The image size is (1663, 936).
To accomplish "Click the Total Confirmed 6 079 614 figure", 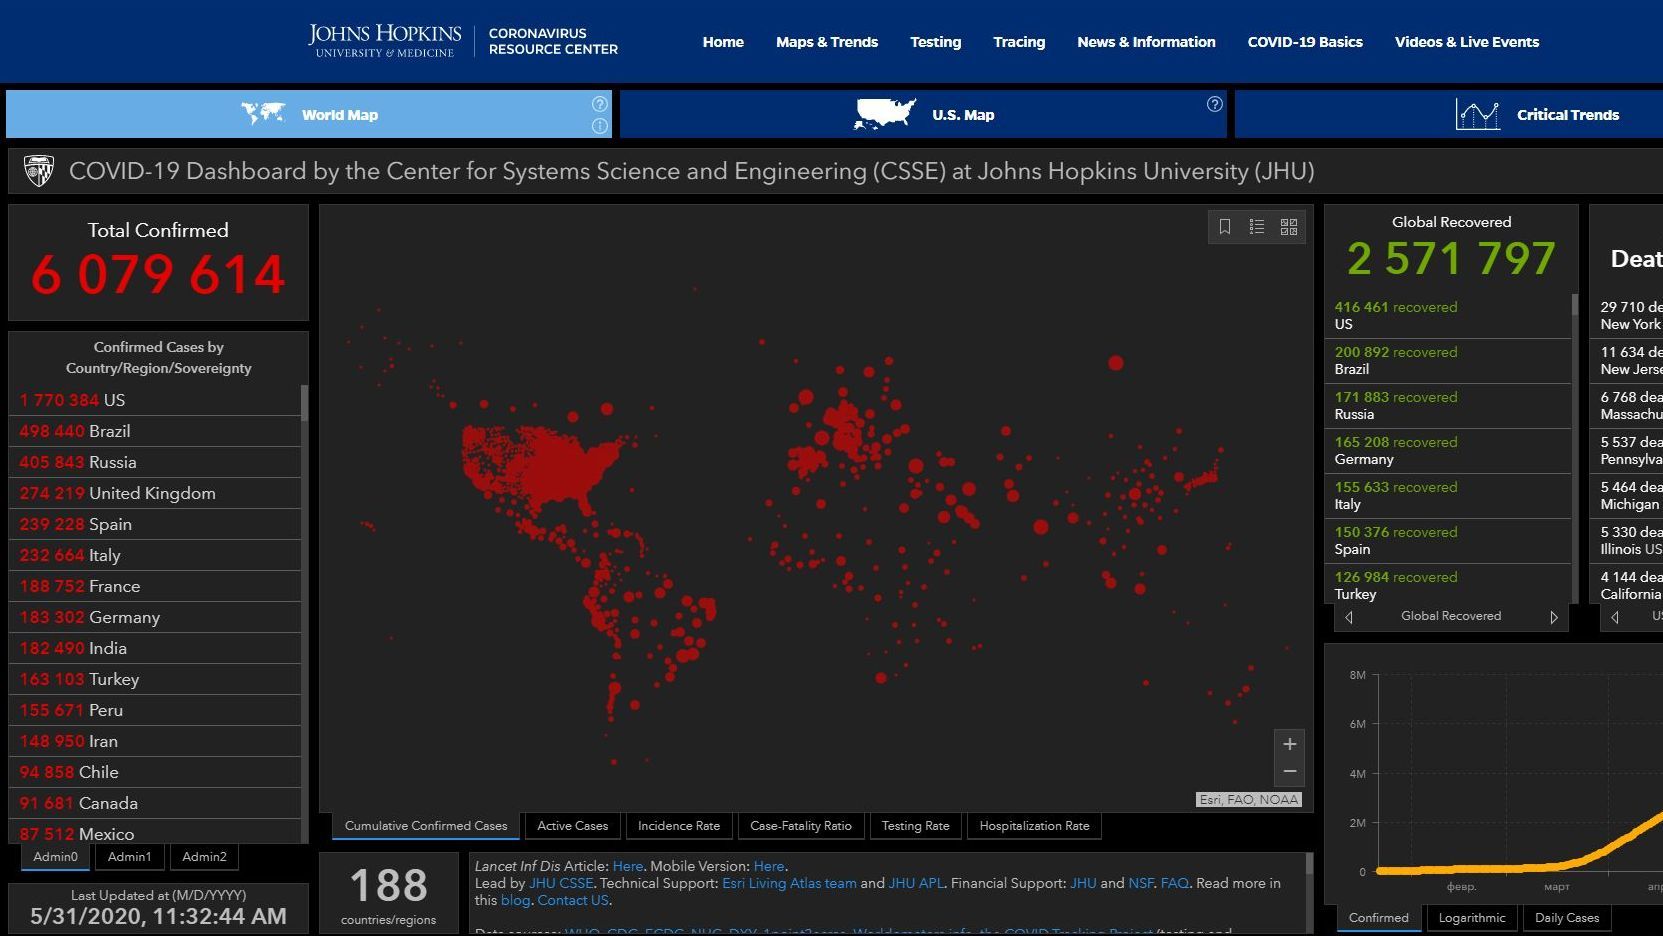I will click(158, 275).
